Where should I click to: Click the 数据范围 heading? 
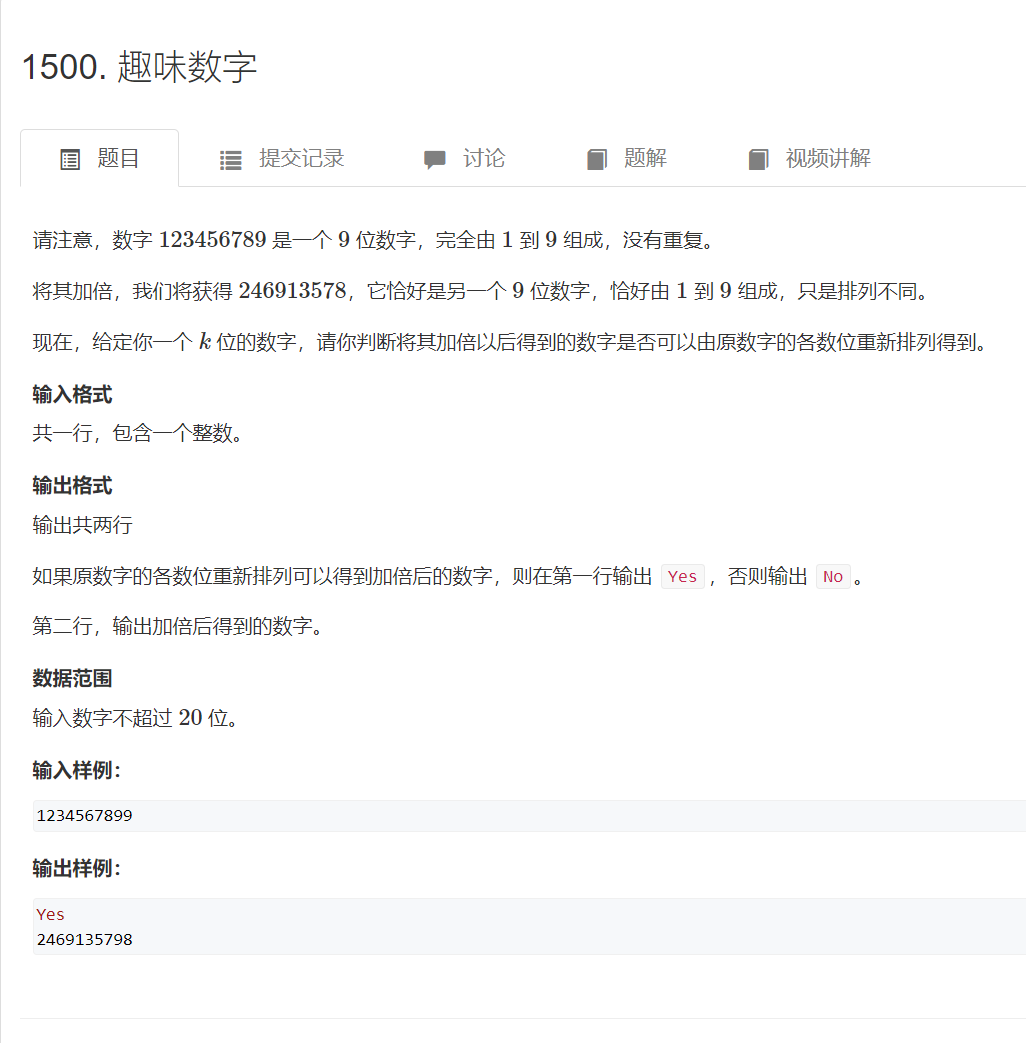tap(73, 678)
